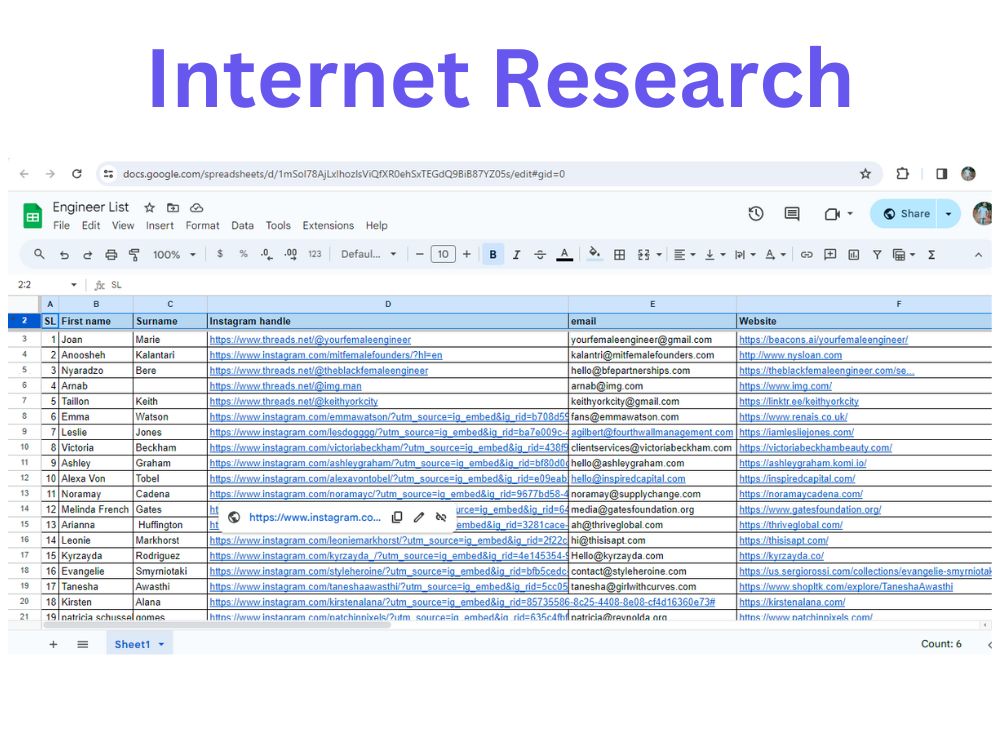The height and width of the screenshot is (750, 1000).
Task: Search the menus with magnifier icon
Action: [40, 254]
